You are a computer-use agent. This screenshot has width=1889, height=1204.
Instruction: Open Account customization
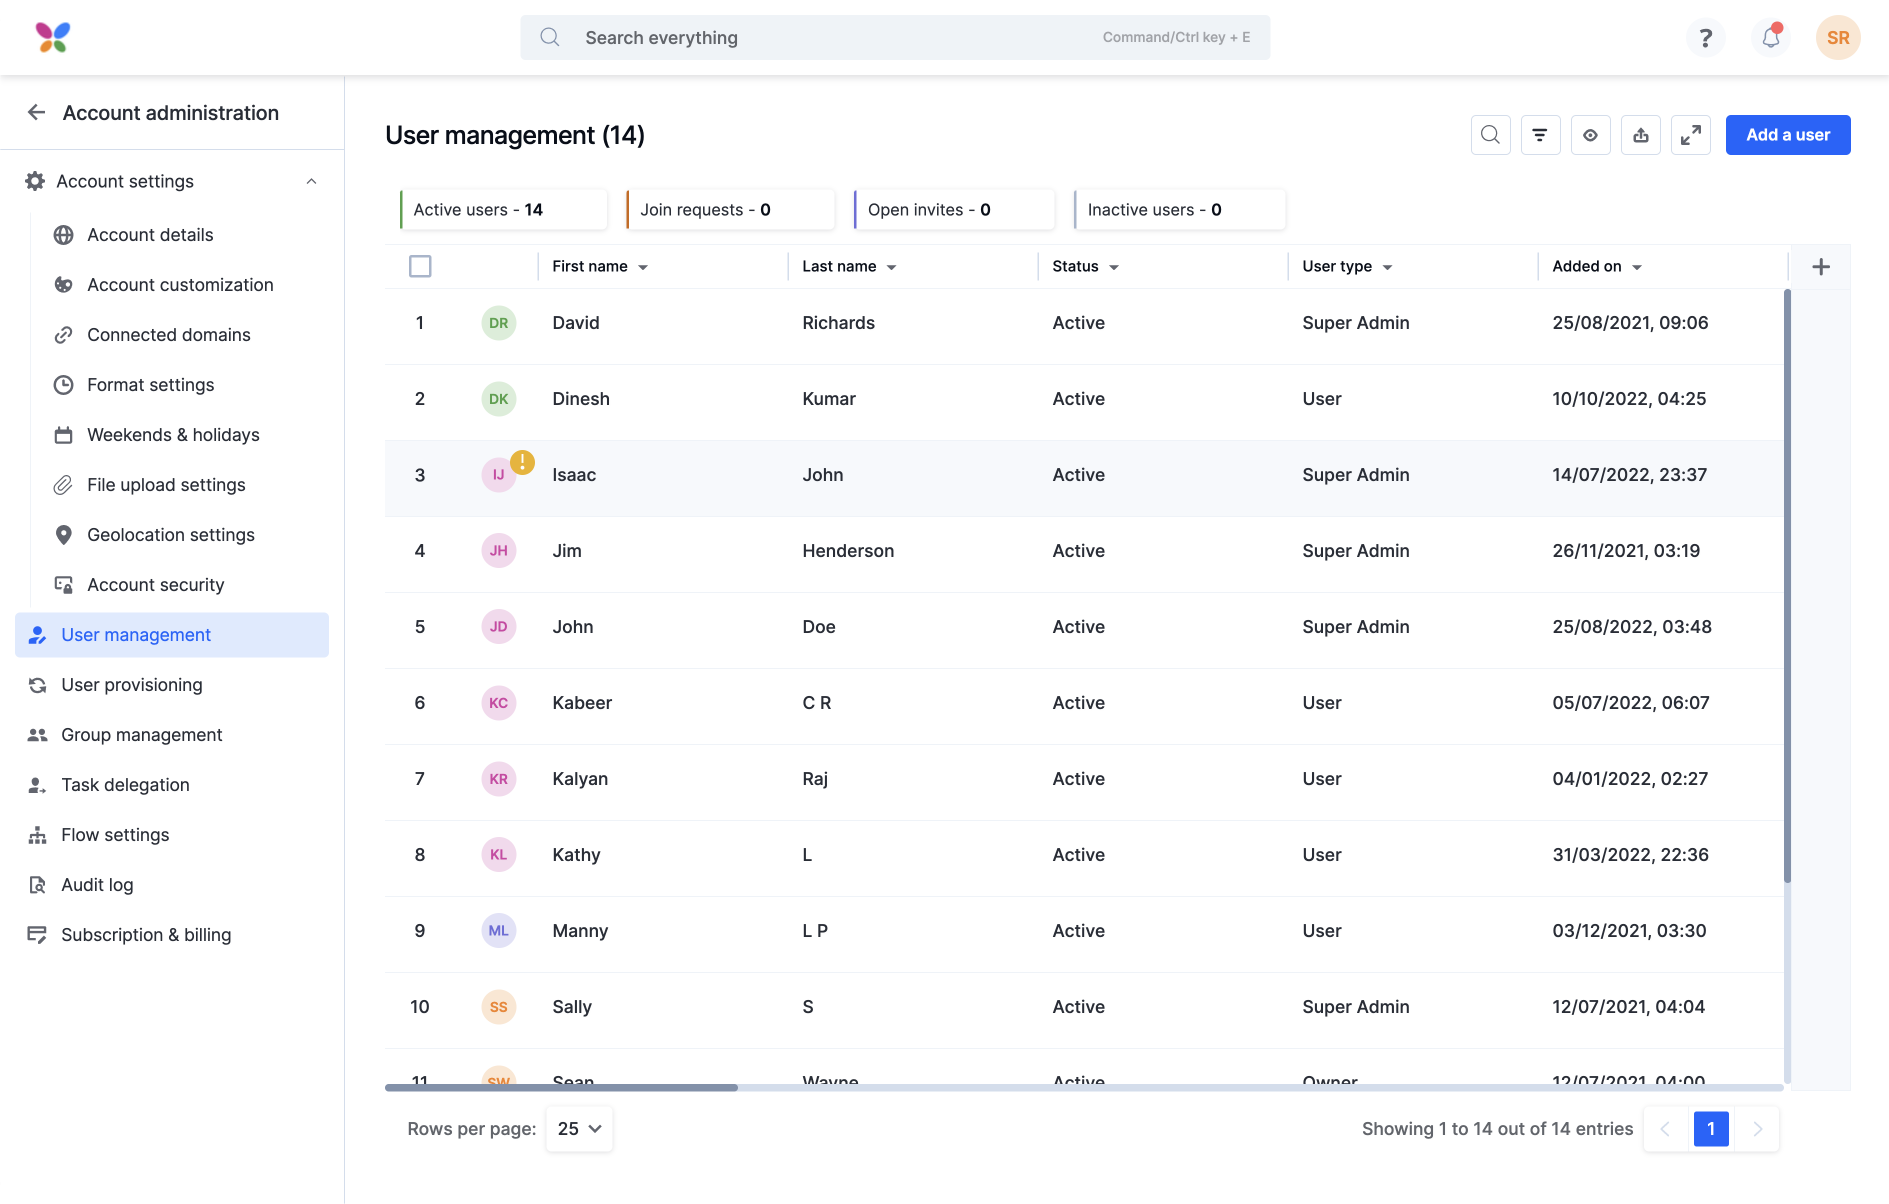point(180,285)
